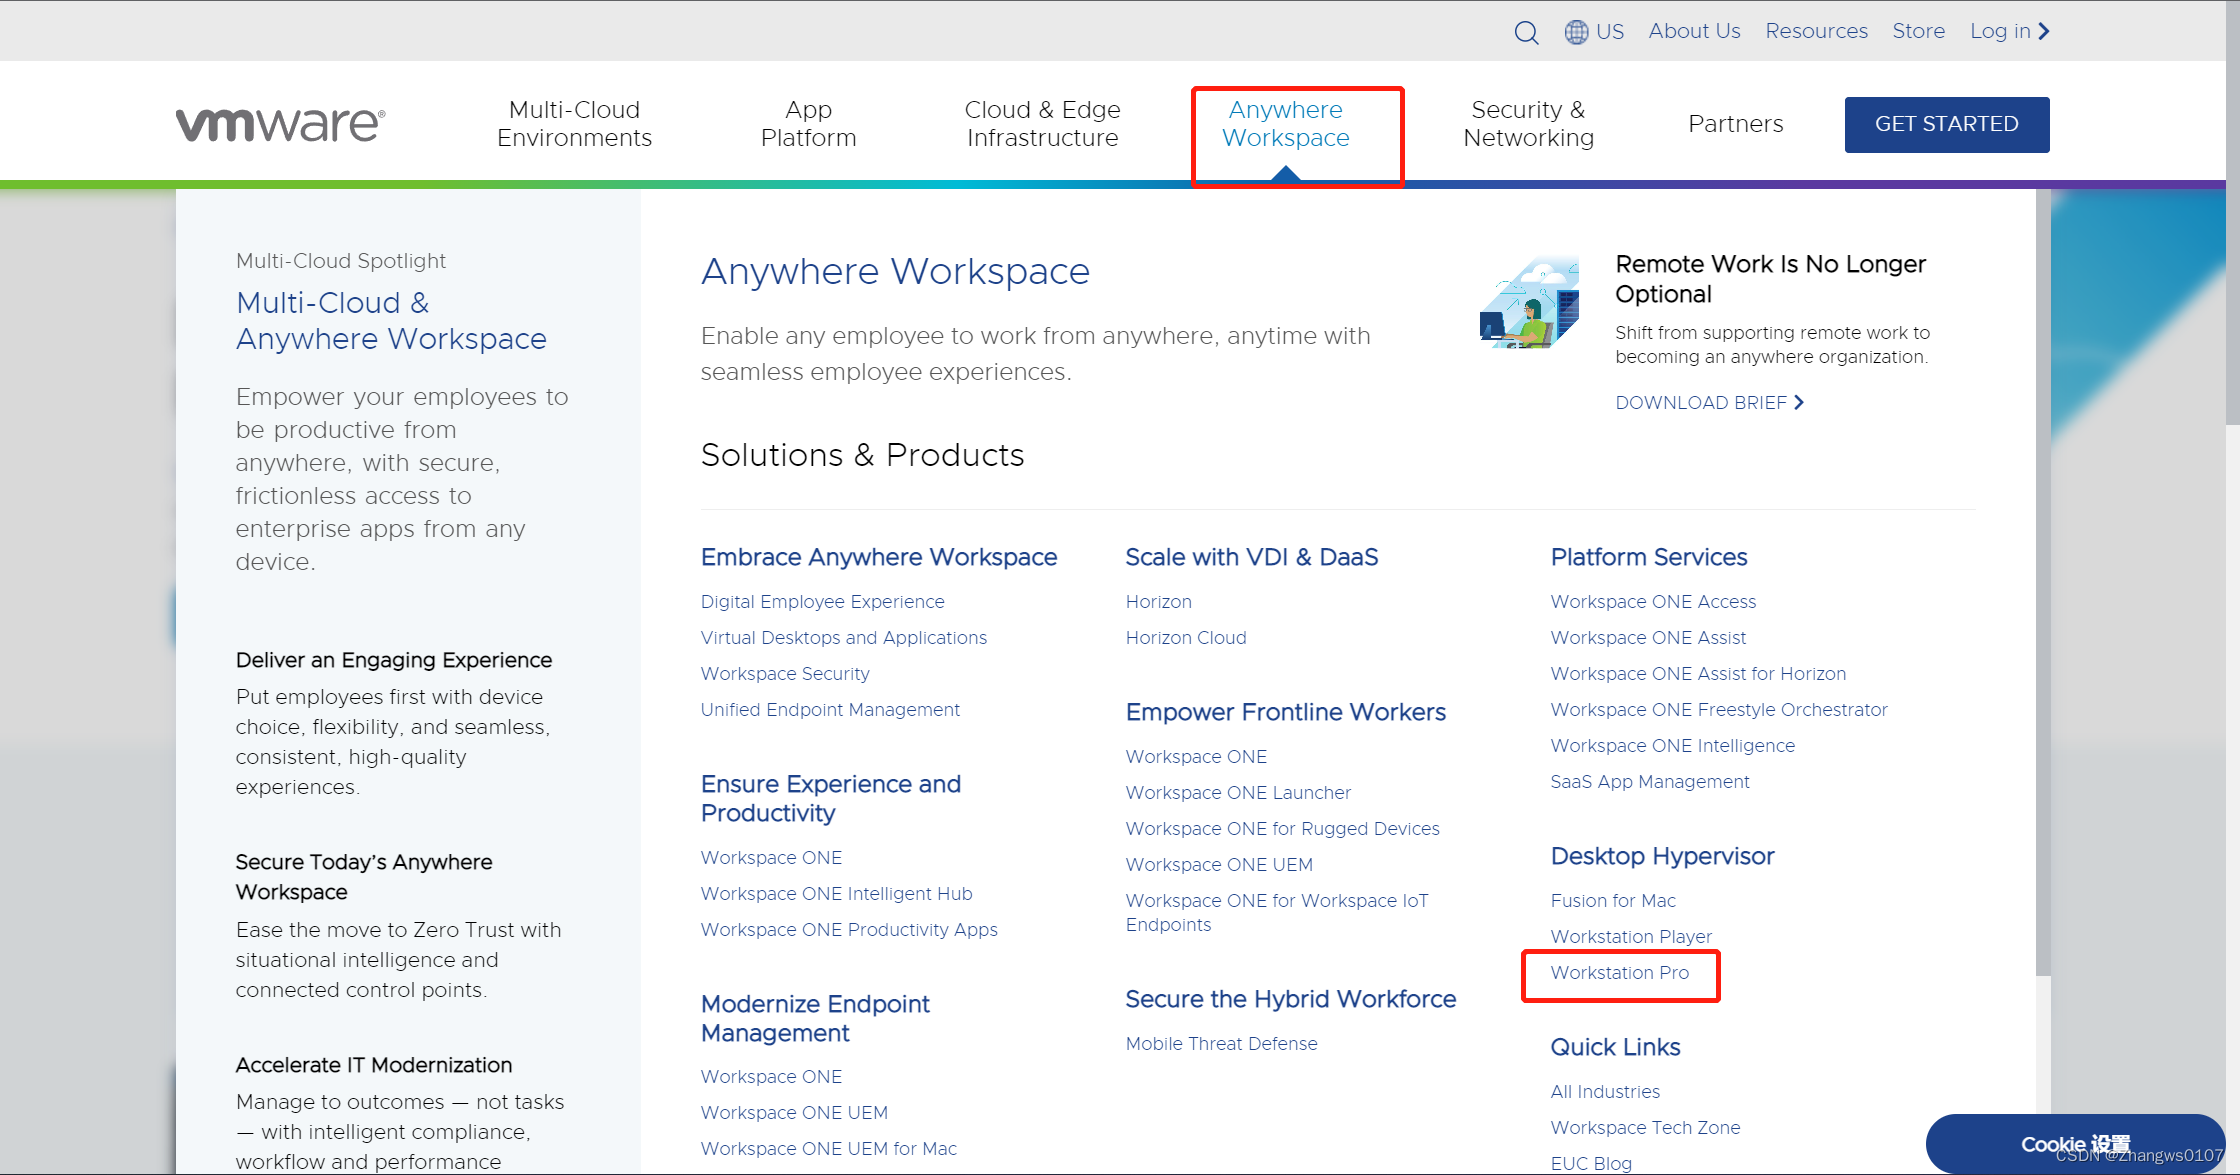This screenshot has width=2240, height=1175.
Task: Open Secure the Hybrid Workforce heading
Action: pyautogui.click(x=1290, y=999)
